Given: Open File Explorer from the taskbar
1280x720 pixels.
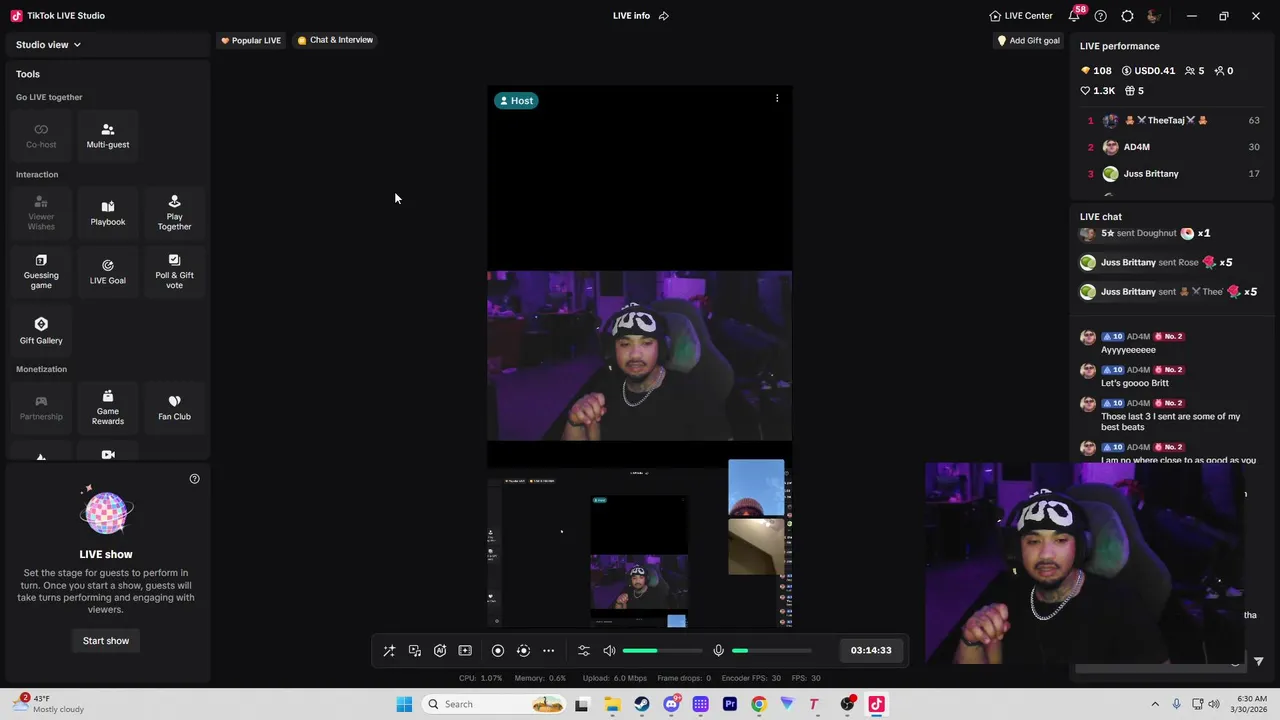Looking at the screenshot, I should 612,704.
